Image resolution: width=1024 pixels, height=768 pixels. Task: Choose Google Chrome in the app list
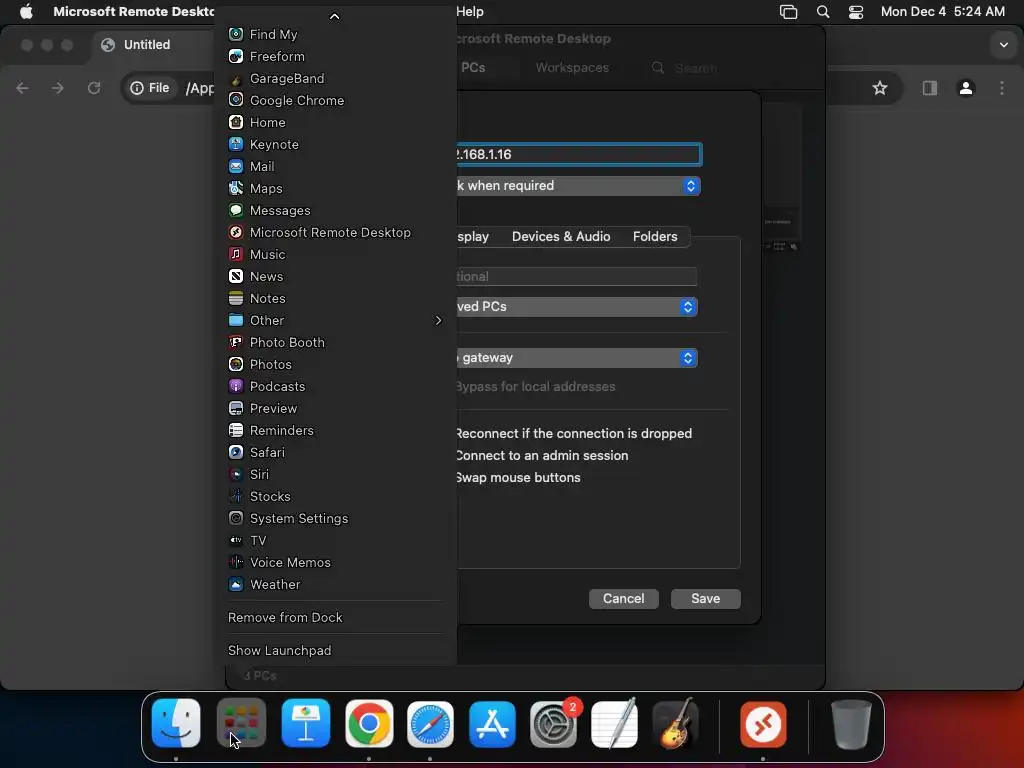(334, 100)
